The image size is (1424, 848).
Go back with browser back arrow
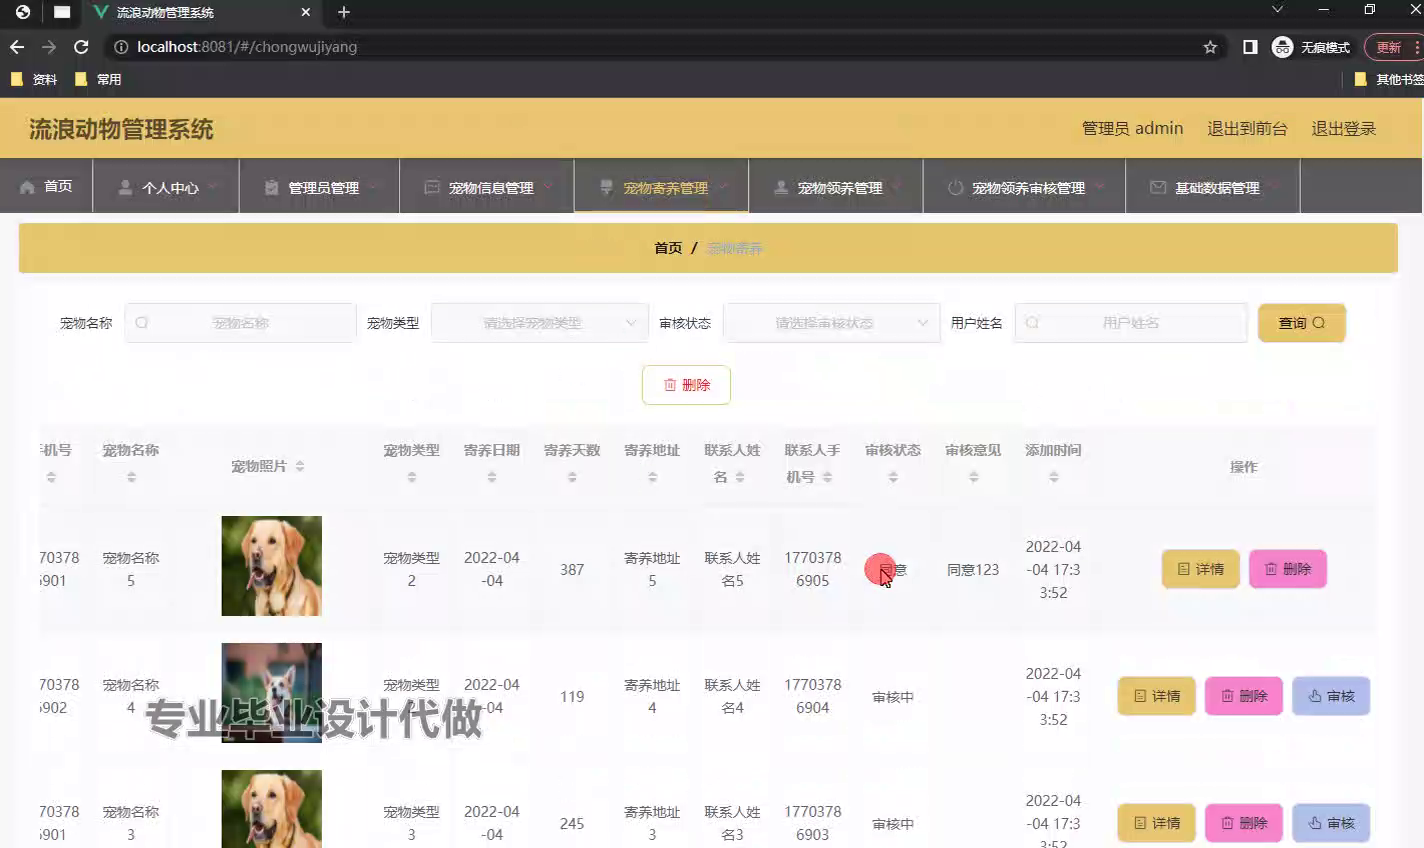coord(17,47)
